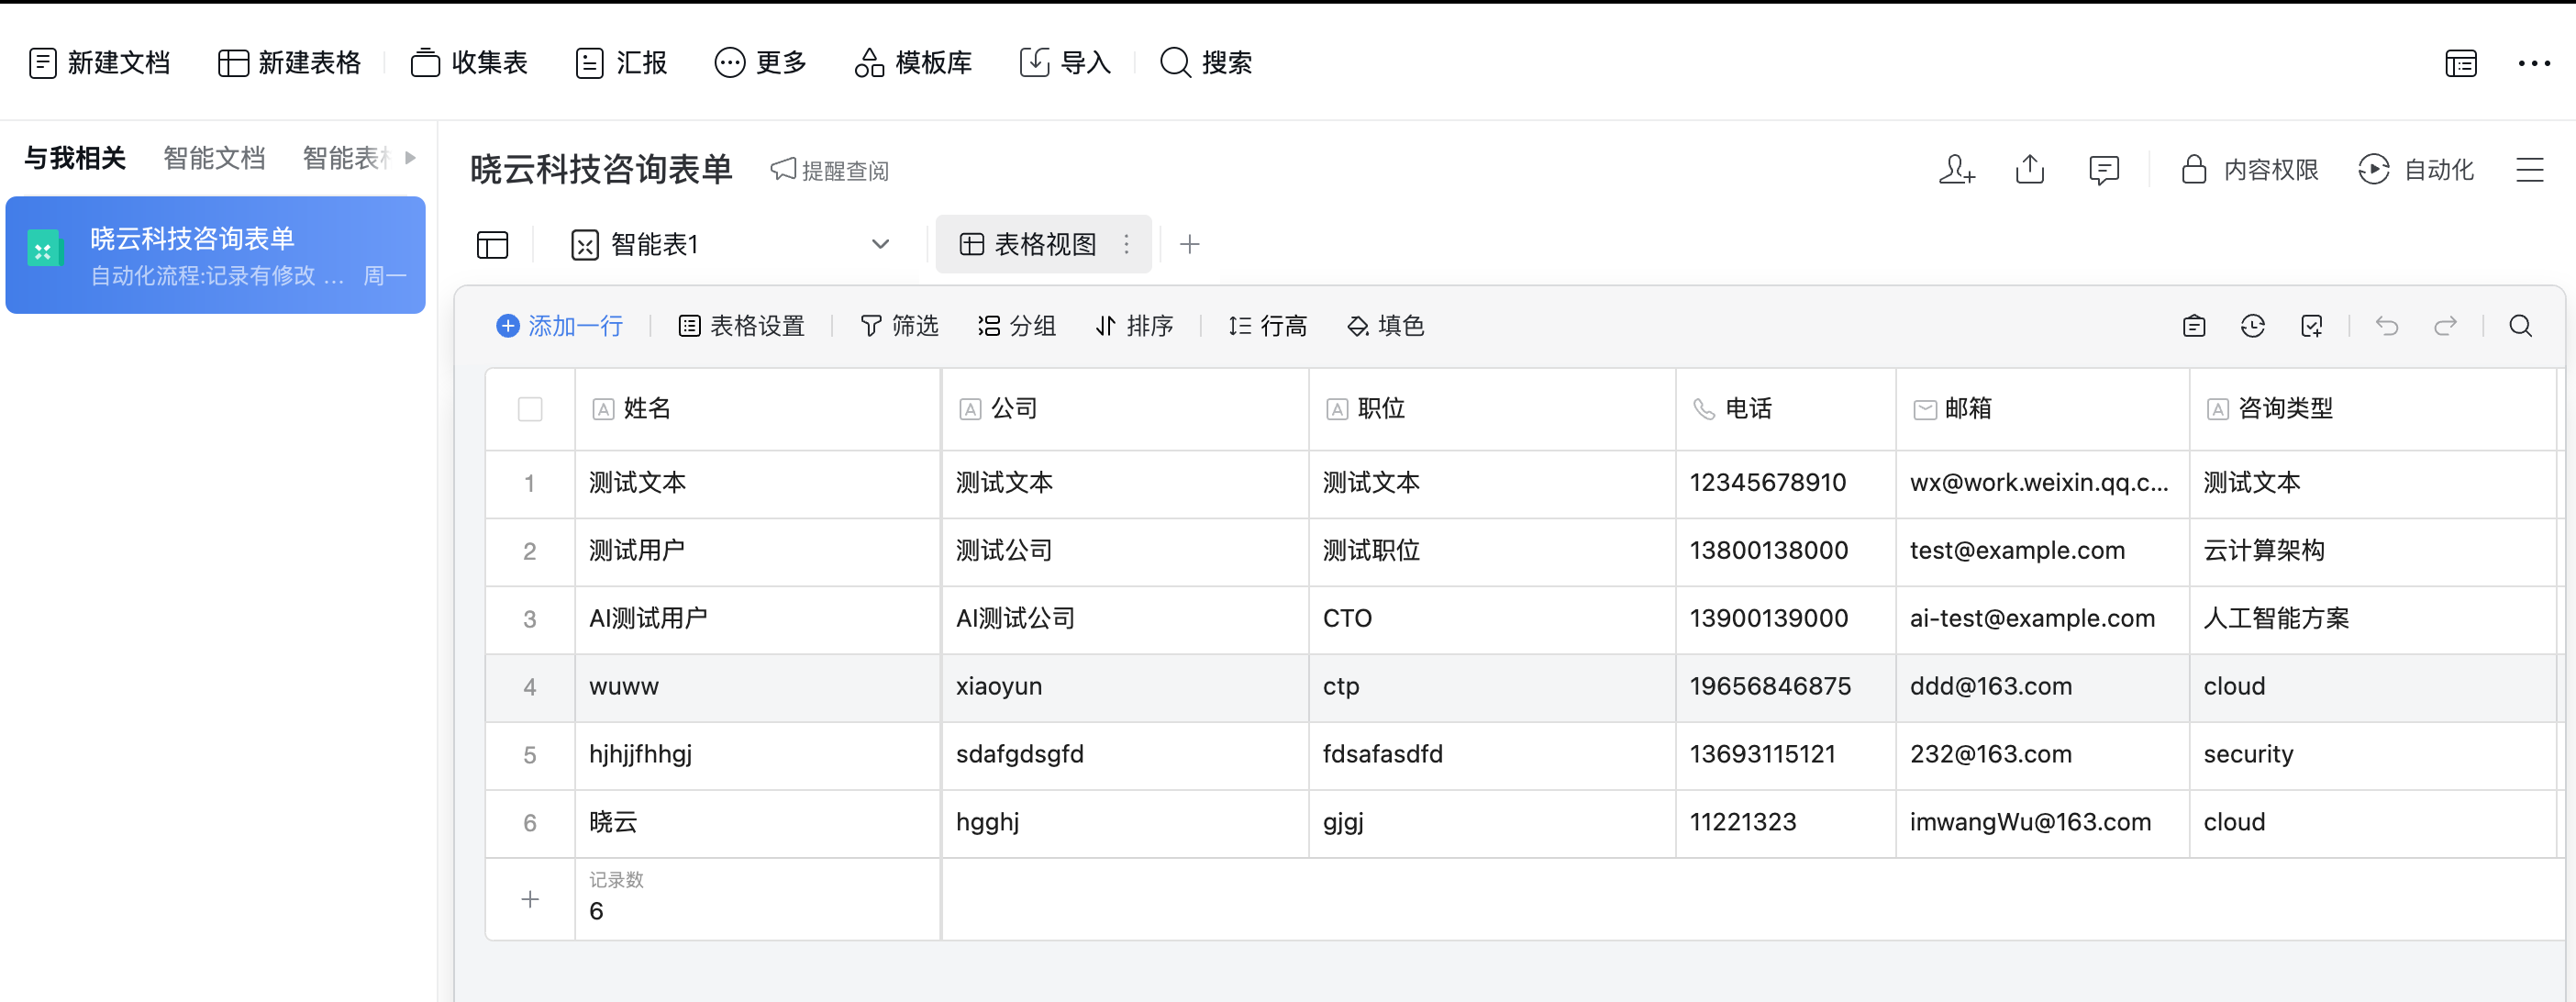The image size is (2576, 1002).
Task: Click the 搜索 search button in top bar
Action: click(1206, 63)
